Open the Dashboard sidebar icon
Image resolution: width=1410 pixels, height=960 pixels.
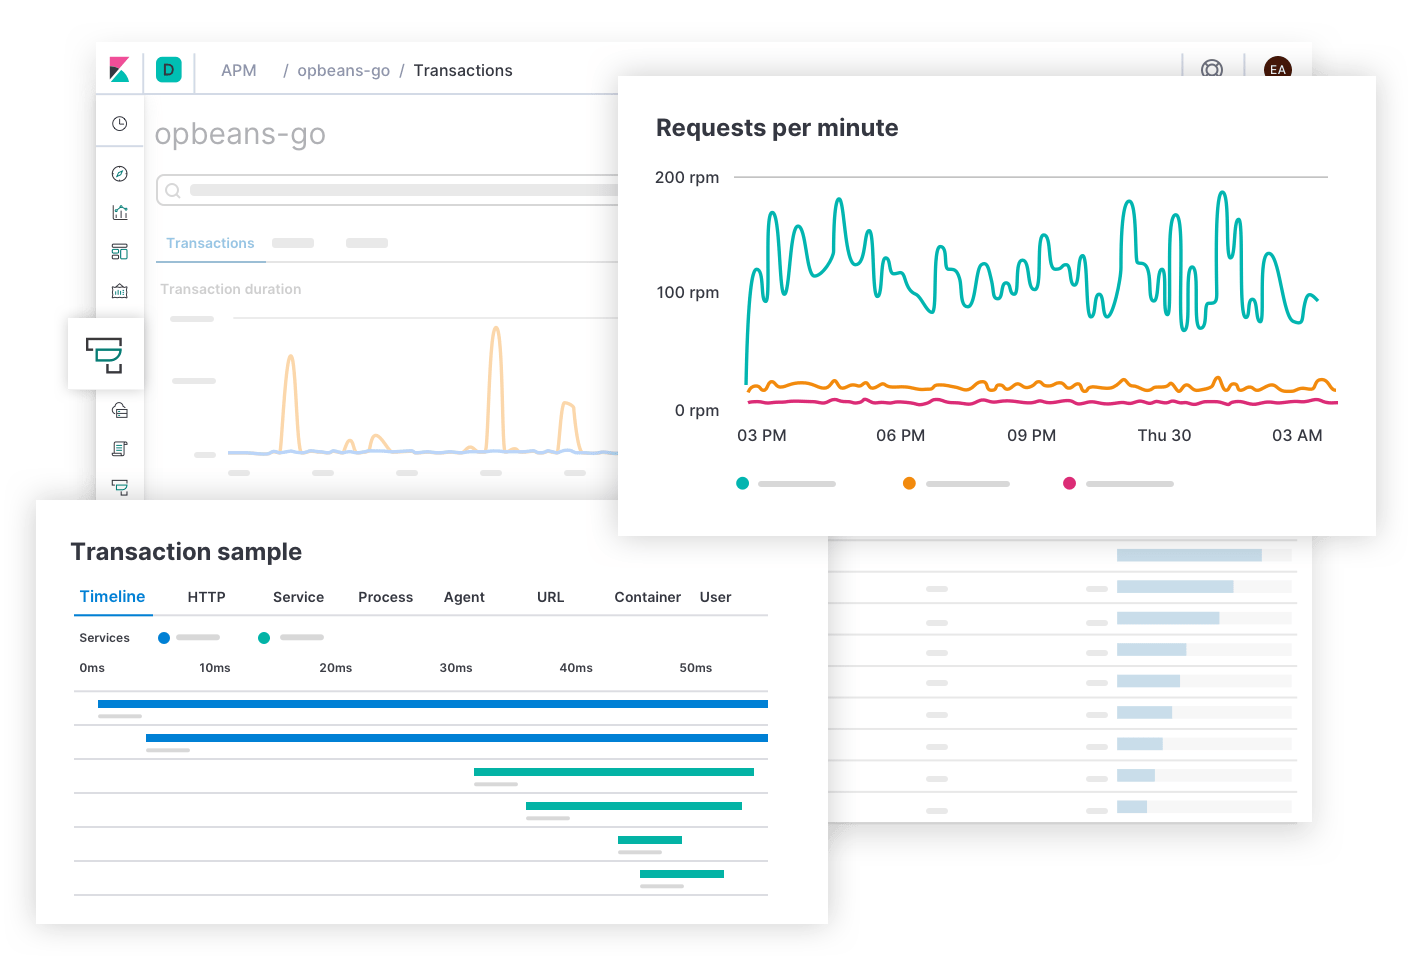click(120, 252)
